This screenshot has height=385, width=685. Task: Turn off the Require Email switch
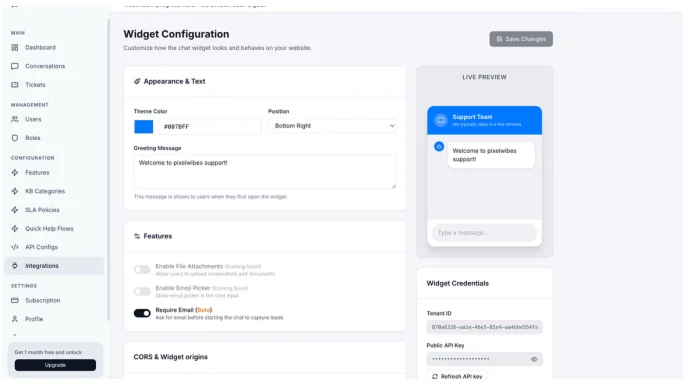click(142, 313)
